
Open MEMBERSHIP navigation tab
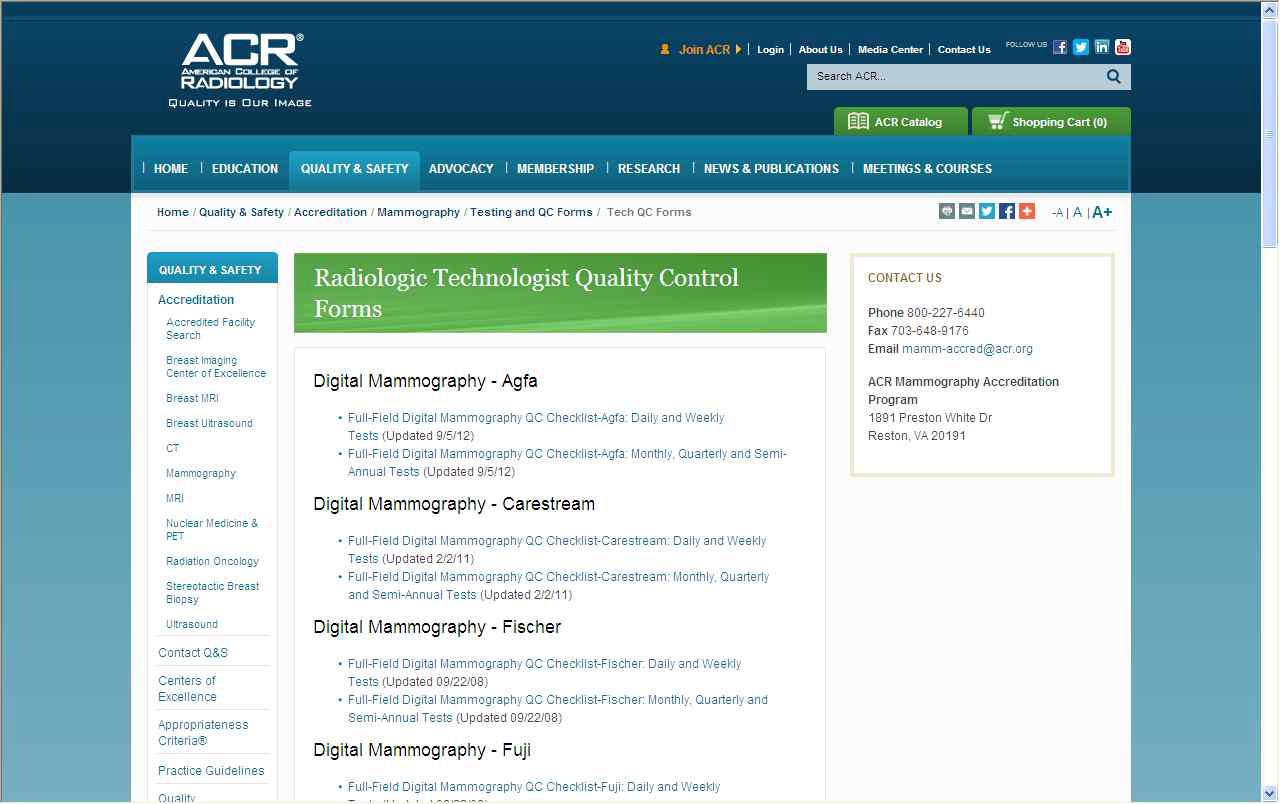[555, 169]
